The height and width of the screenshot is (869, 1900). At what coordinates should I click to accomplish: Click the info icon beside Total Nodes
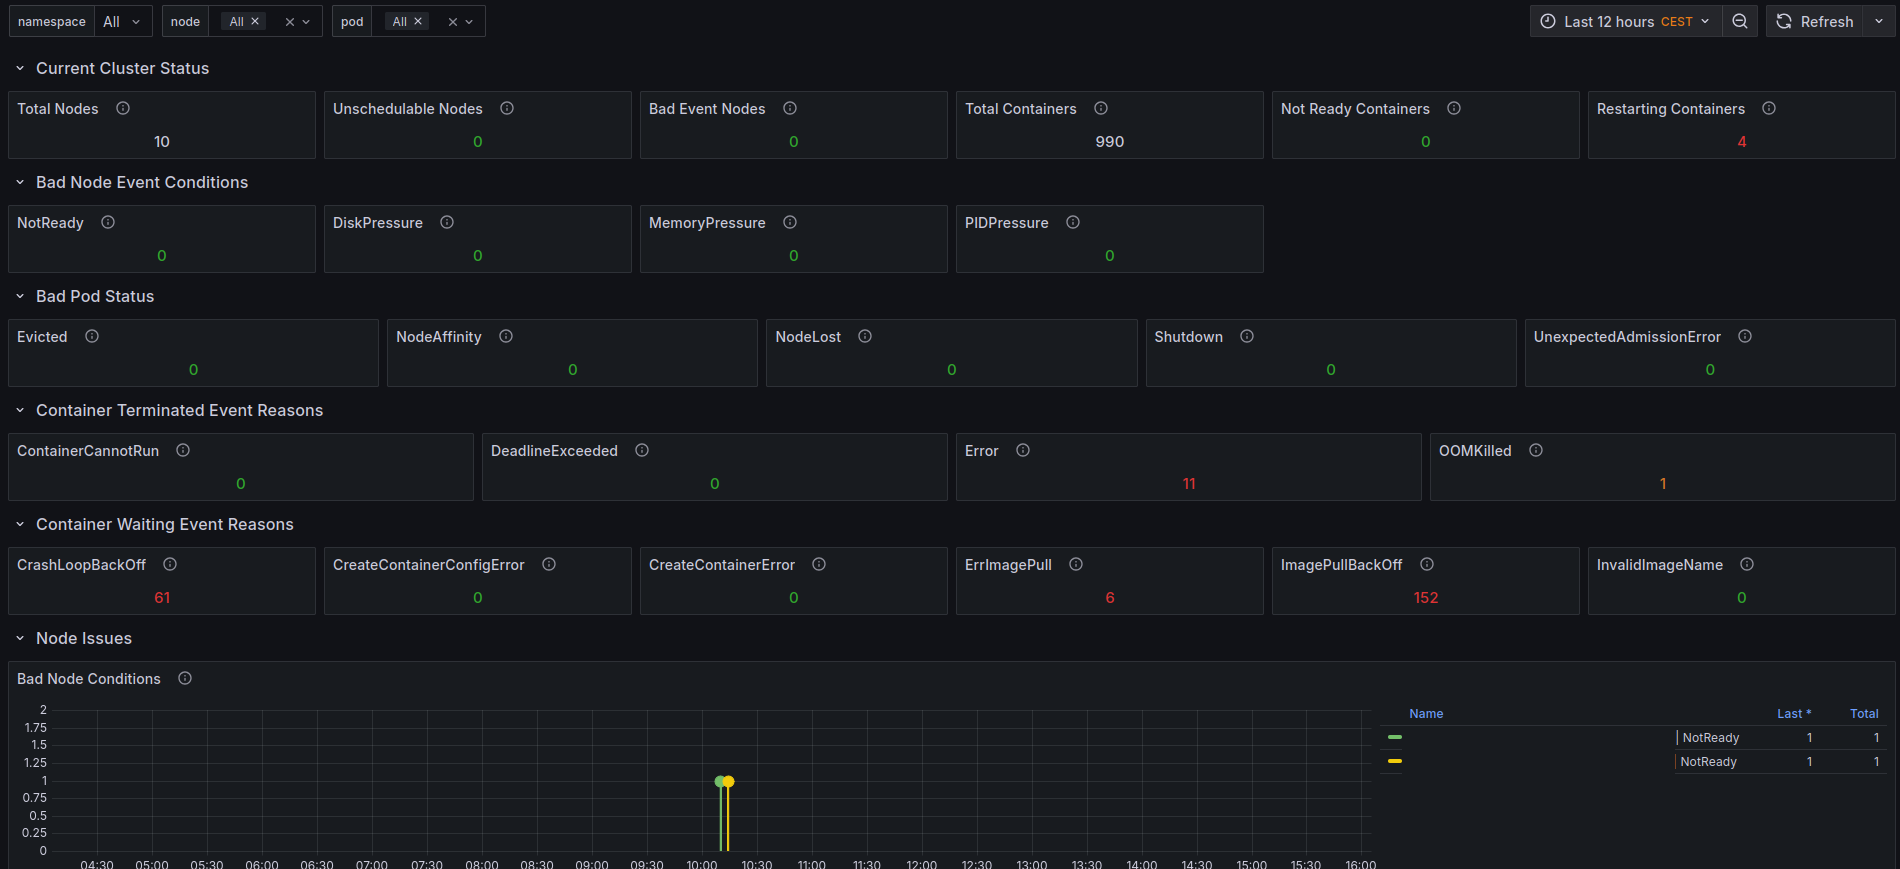123,108
